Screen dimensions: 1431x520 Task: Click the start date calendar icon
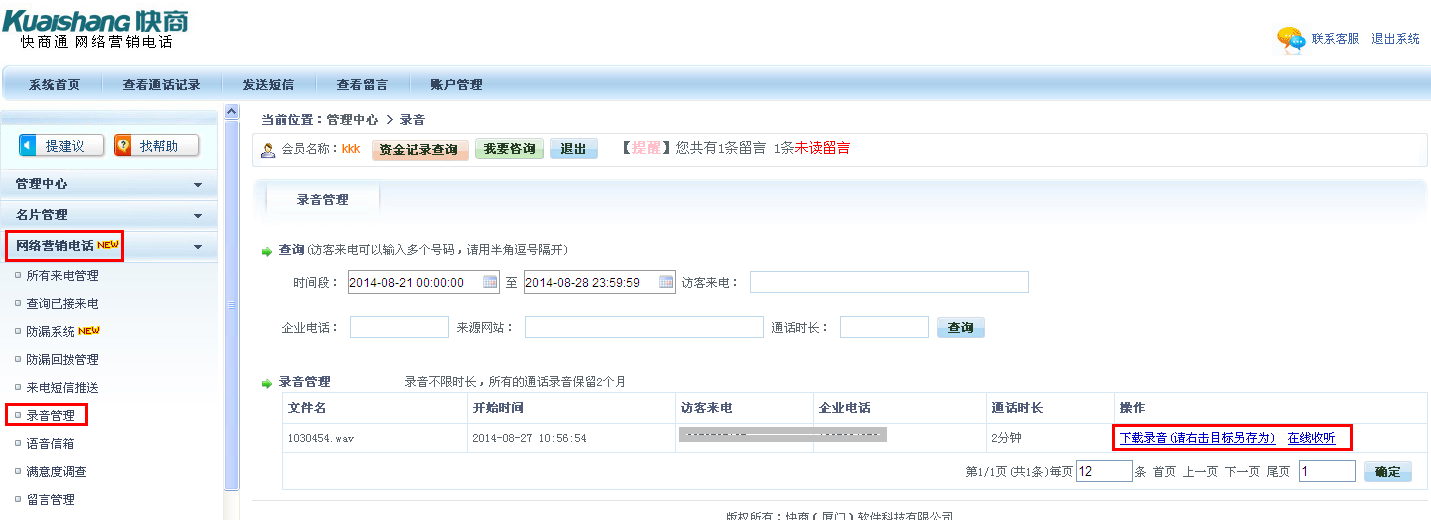pos(490,282)
